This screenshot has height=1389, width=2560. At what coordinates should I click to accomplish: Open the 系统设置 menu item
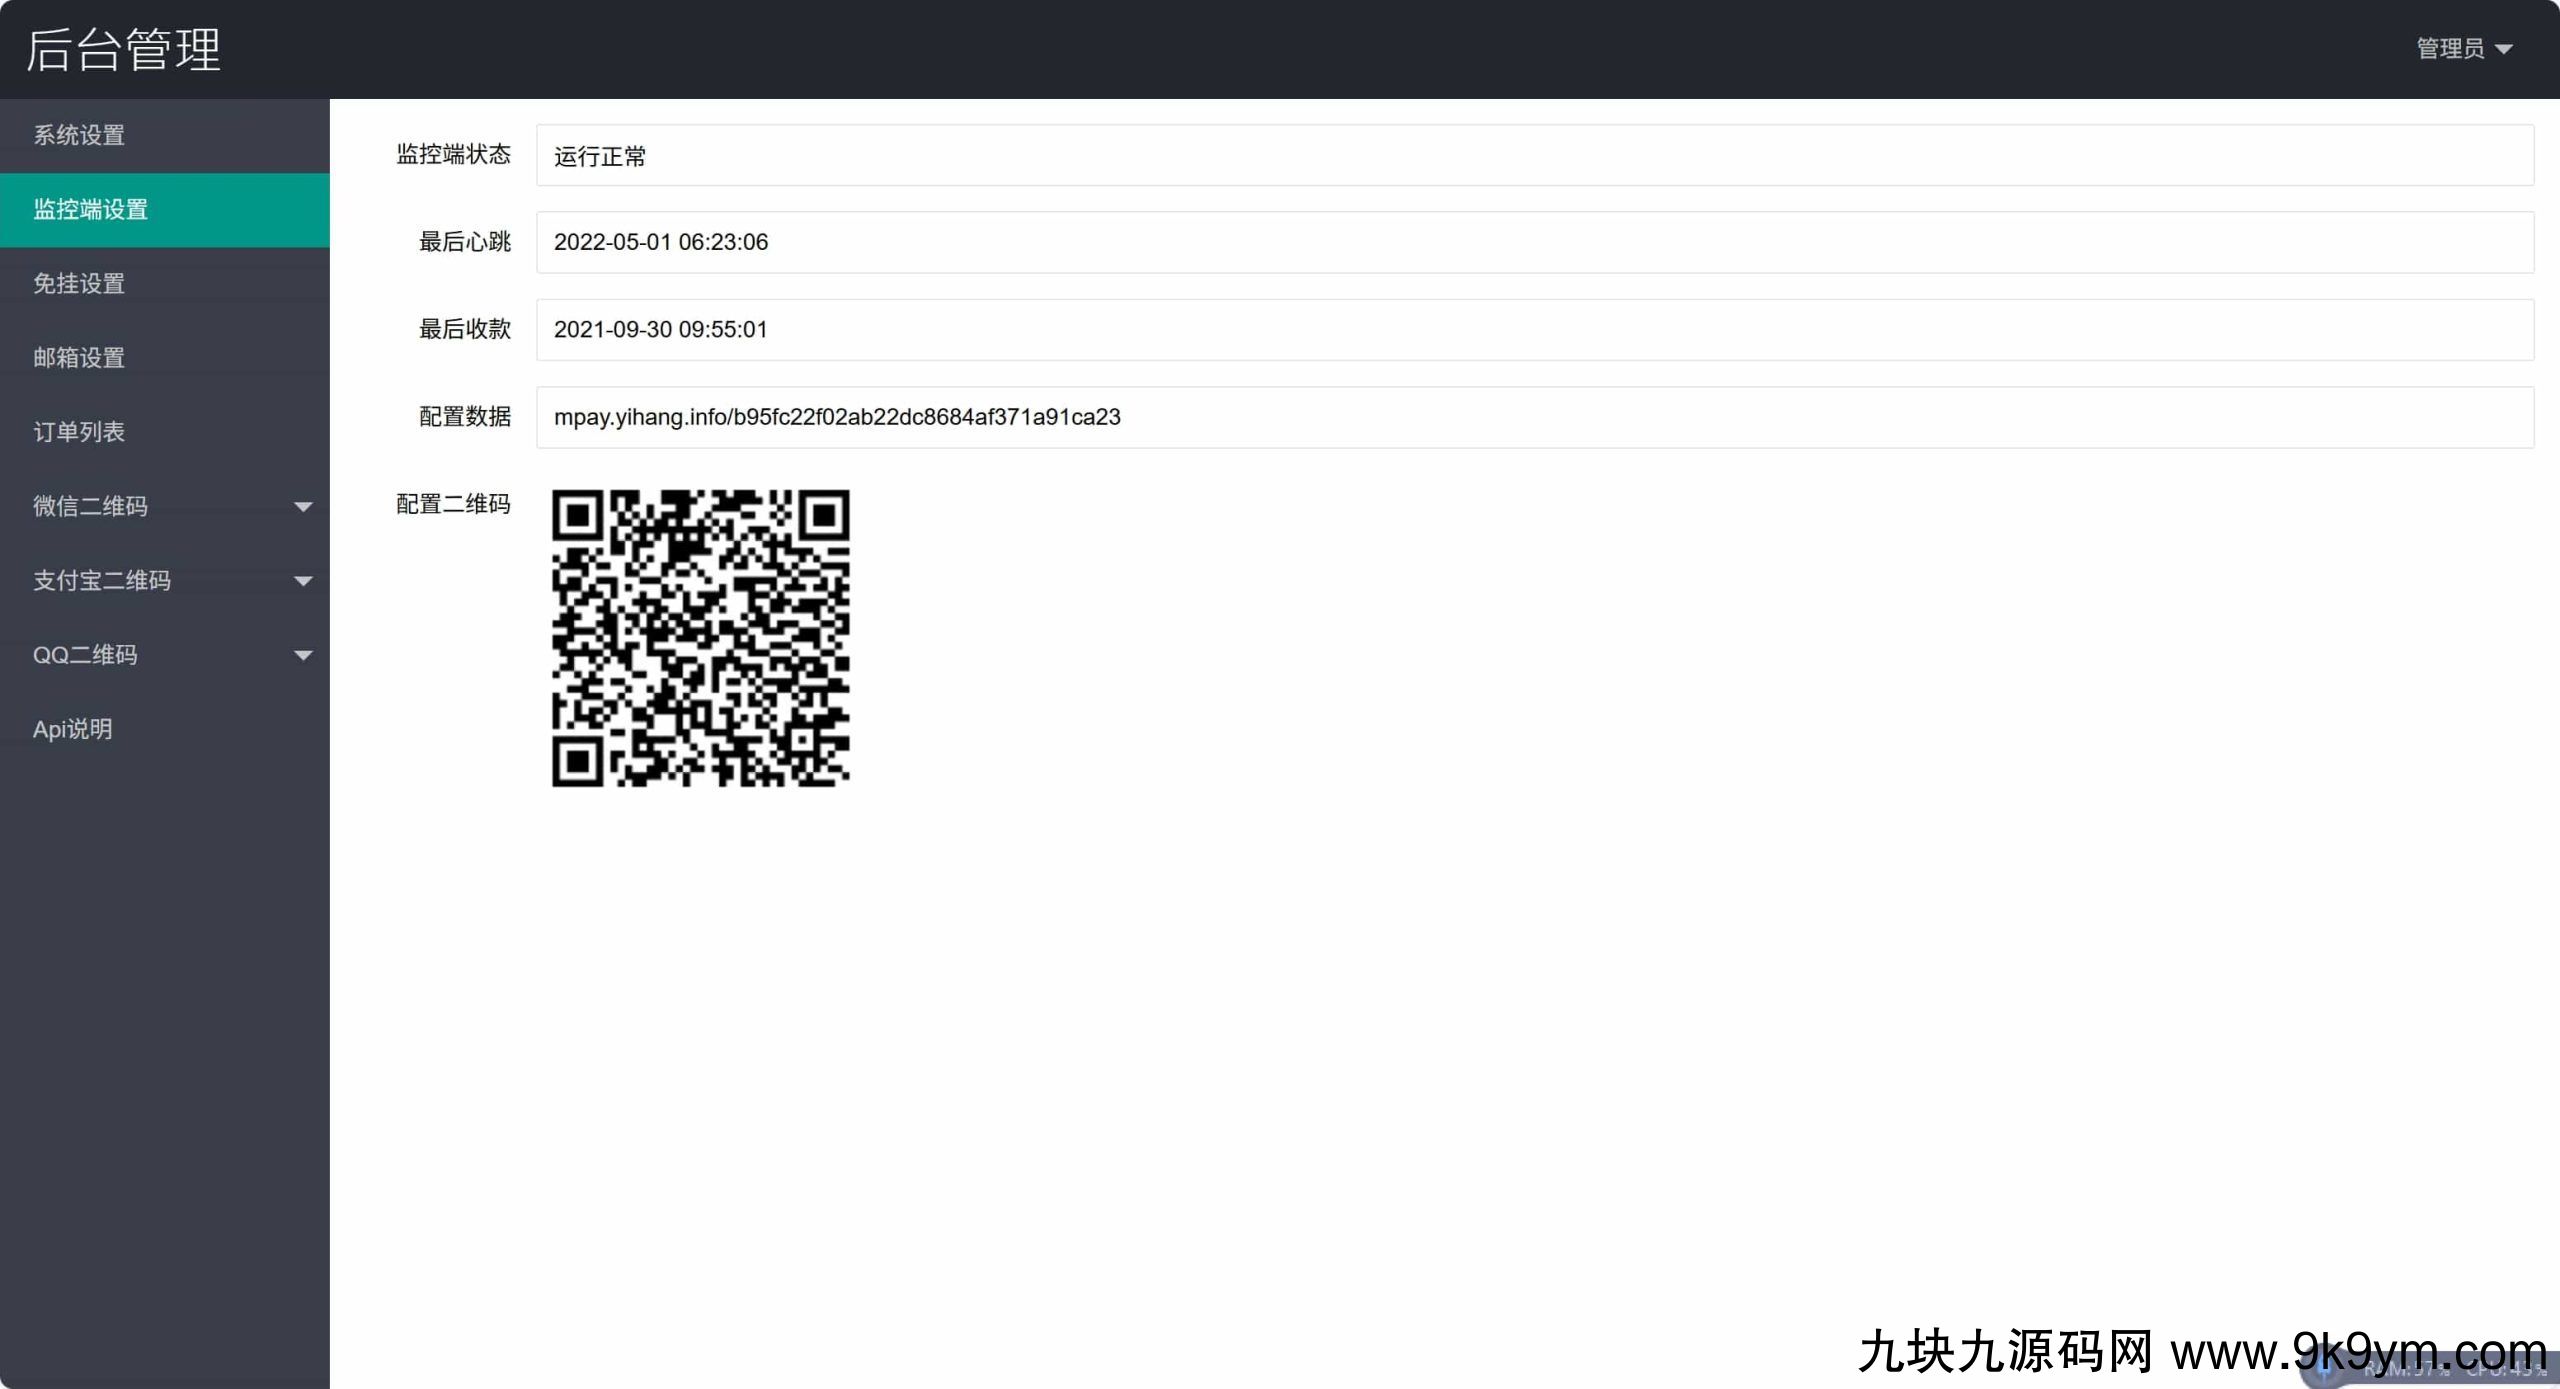pos(164,135)
